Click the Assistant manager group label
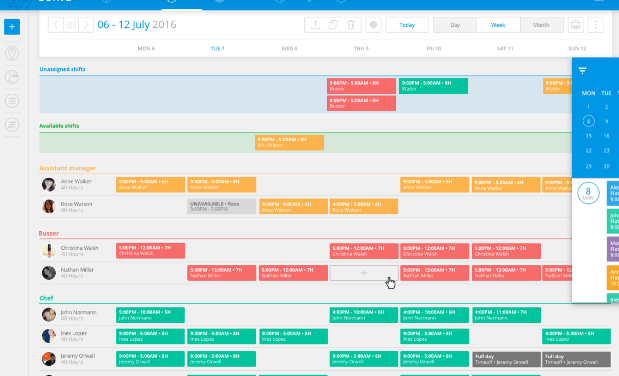 click(68, 168)
